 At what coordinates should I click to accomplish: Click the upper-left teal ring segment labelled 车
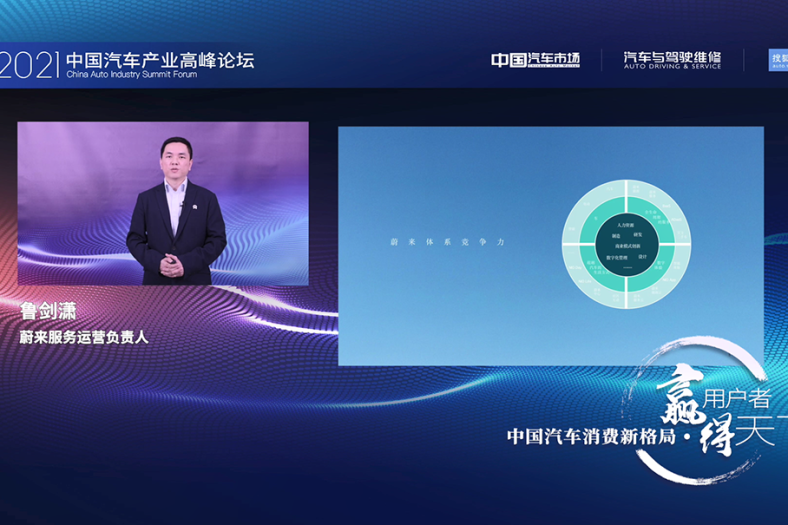[596, 219]
